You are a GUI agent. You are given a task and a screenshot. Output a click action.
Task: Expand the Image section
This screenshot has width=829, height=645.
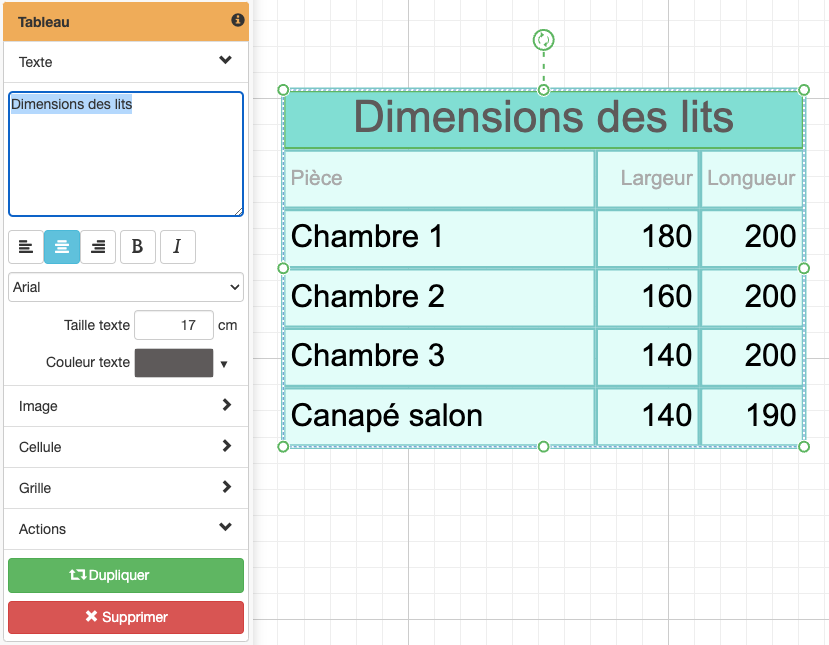click(125, 406)
